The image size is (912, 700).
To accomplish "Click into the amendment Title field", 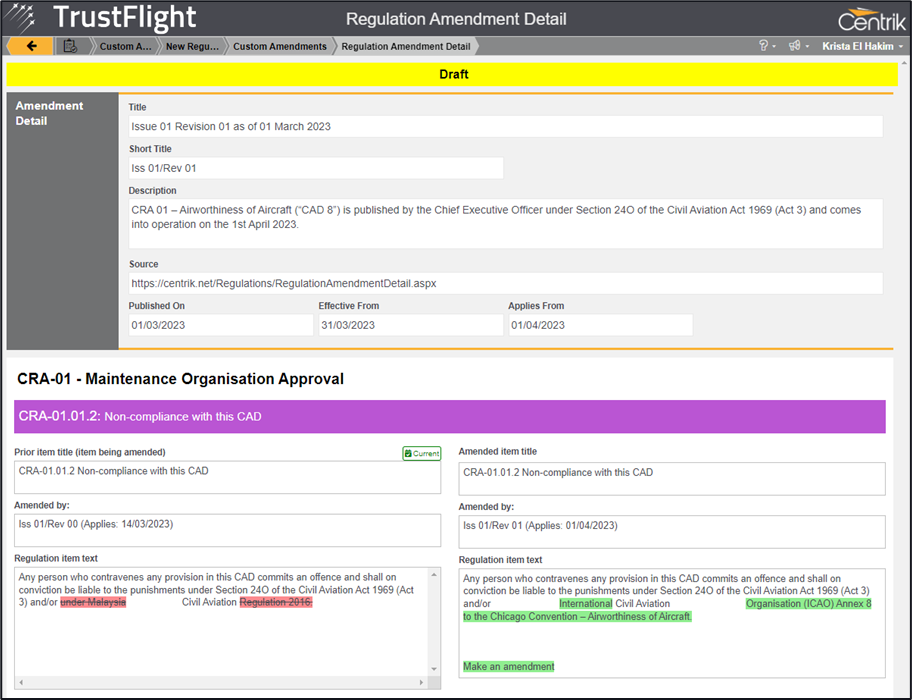I will 505,127.
